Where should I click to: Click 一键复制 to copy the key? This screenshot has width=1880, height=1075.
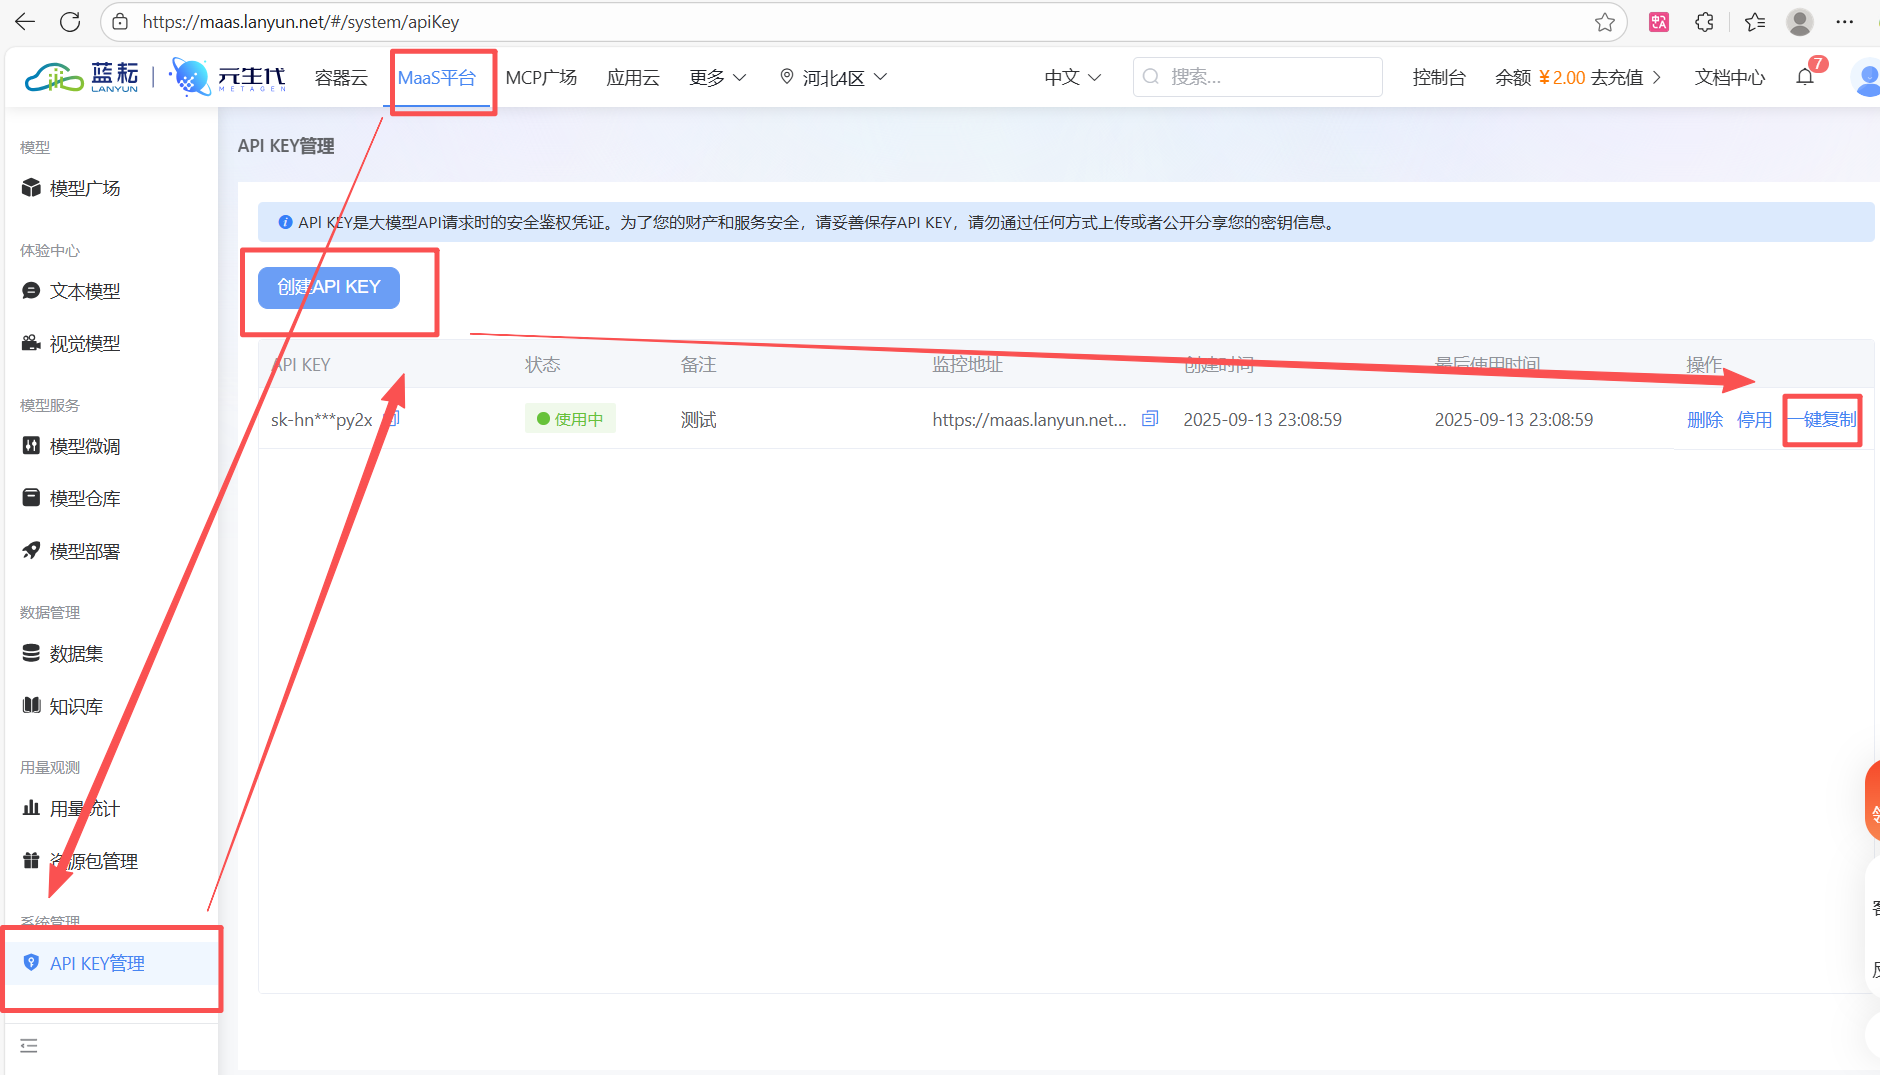click(1822, 419)
